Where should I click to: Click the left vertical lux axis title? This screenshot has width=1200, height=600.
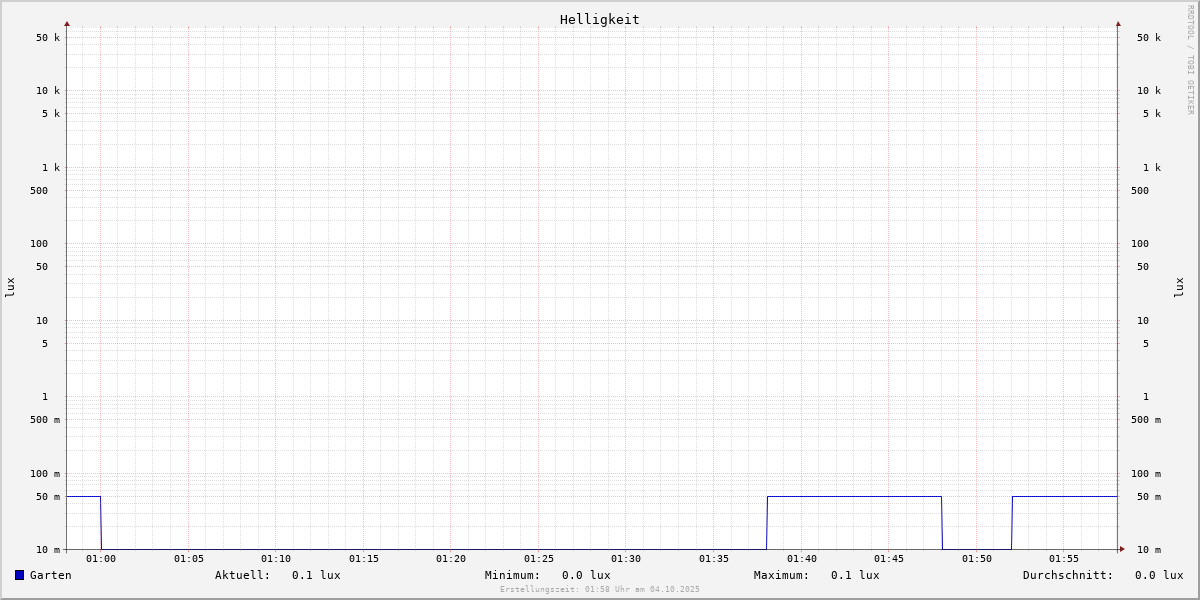(x=10, y=287)
